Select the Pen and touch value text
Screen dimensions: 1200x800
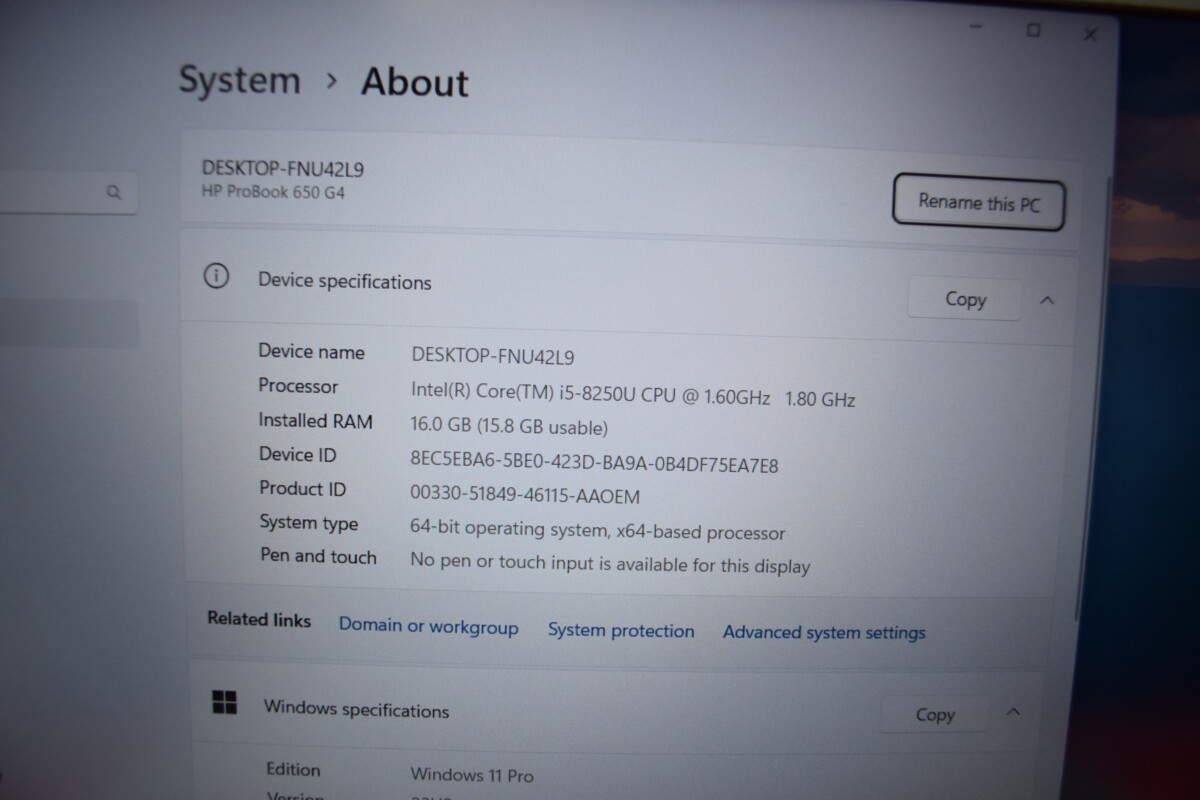click(610, 563)
